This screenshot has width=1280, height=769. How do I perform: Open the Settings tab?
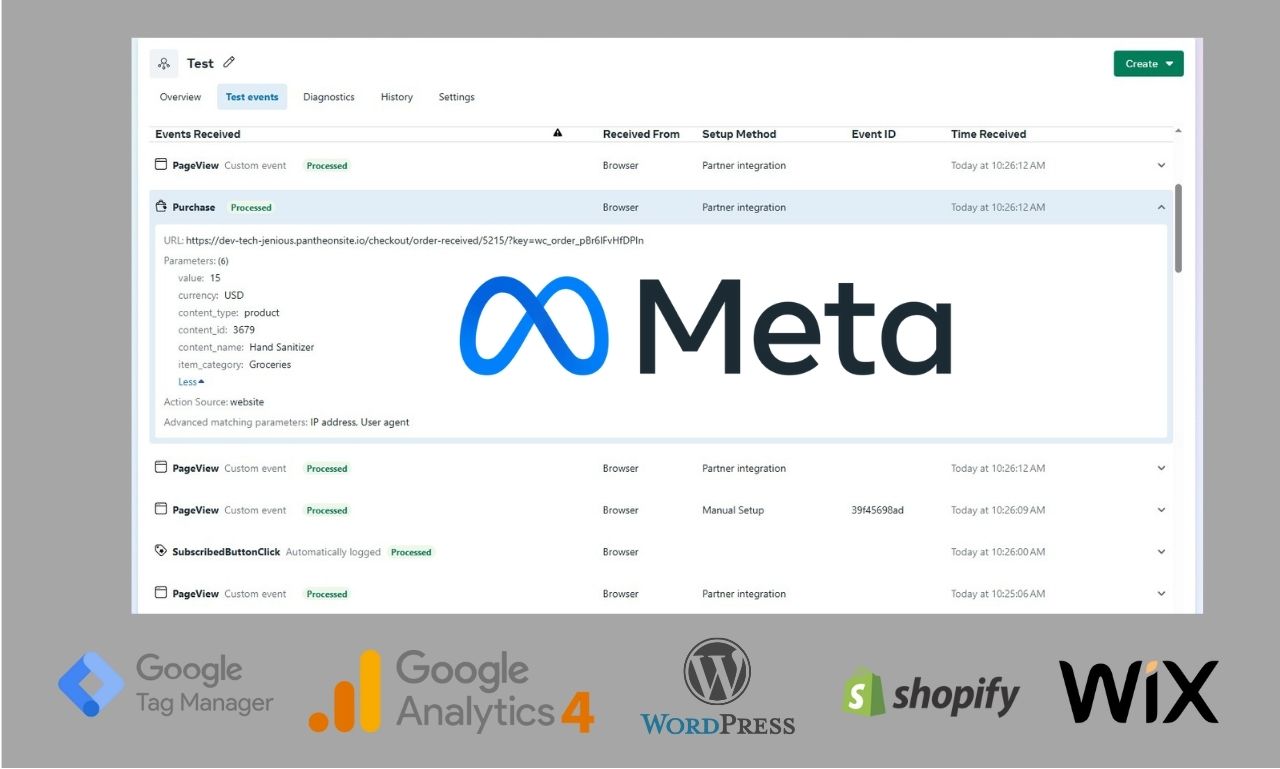point(457,97)
